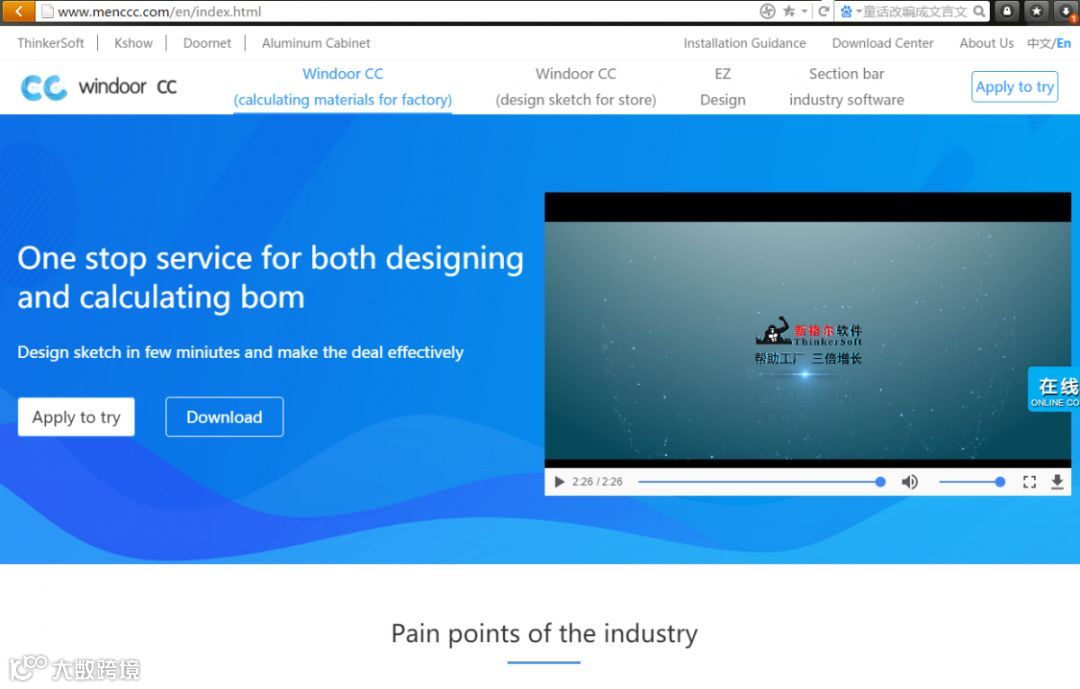Go to Download Center
Screen dimensions: 1080x689
883,43
